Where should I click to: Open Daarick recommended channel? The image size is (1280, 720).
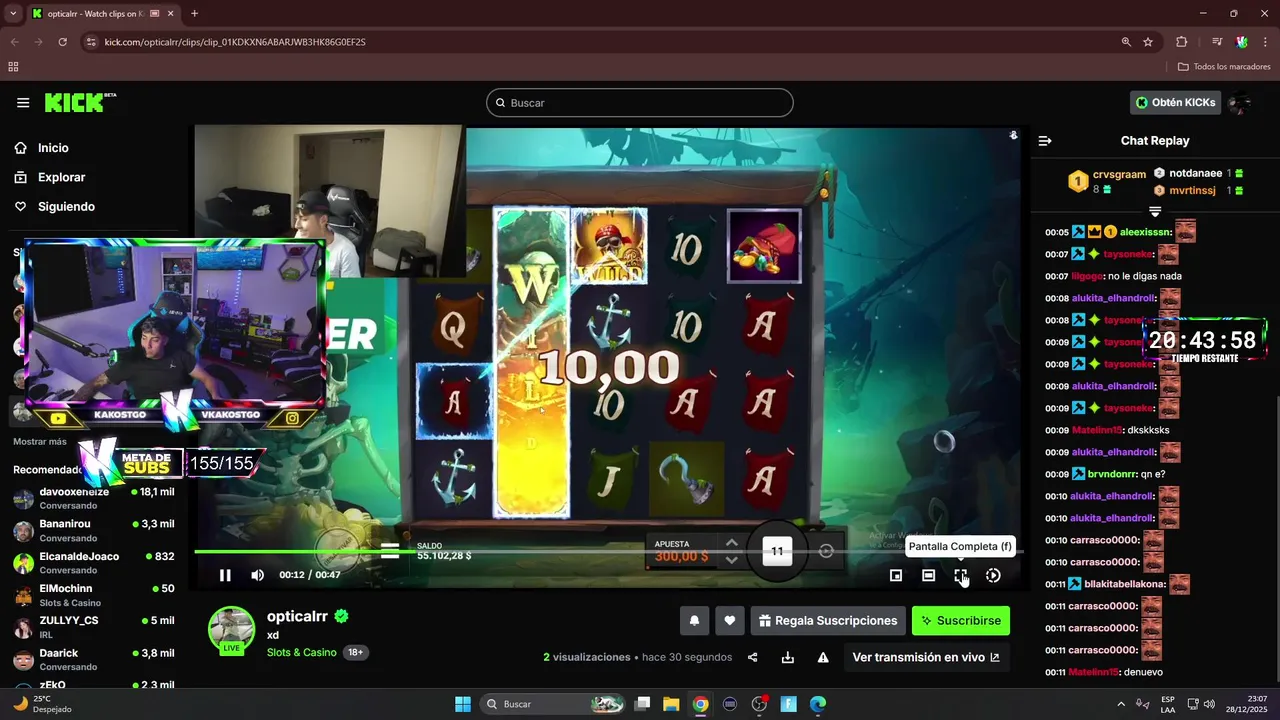(94, 659)
